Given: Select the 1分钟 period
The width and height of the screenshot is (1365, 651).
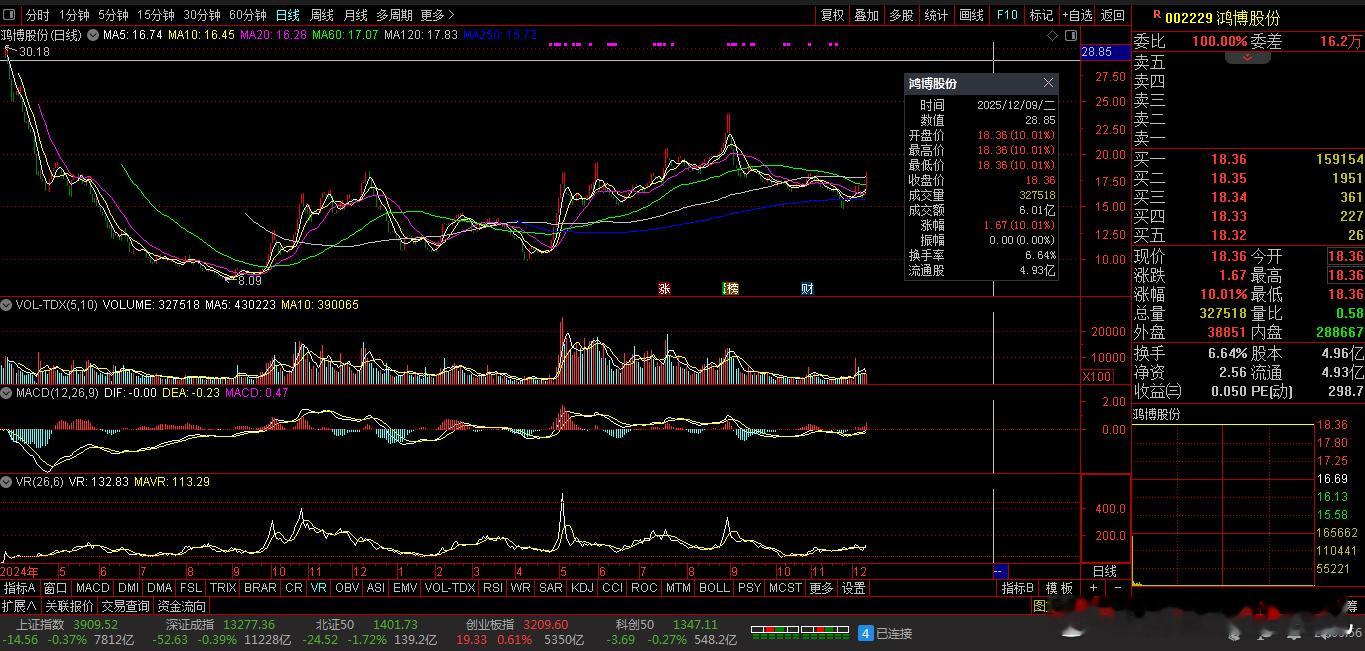Looking at the screenshot, I should pyautogui.click(x=75, y=15).
